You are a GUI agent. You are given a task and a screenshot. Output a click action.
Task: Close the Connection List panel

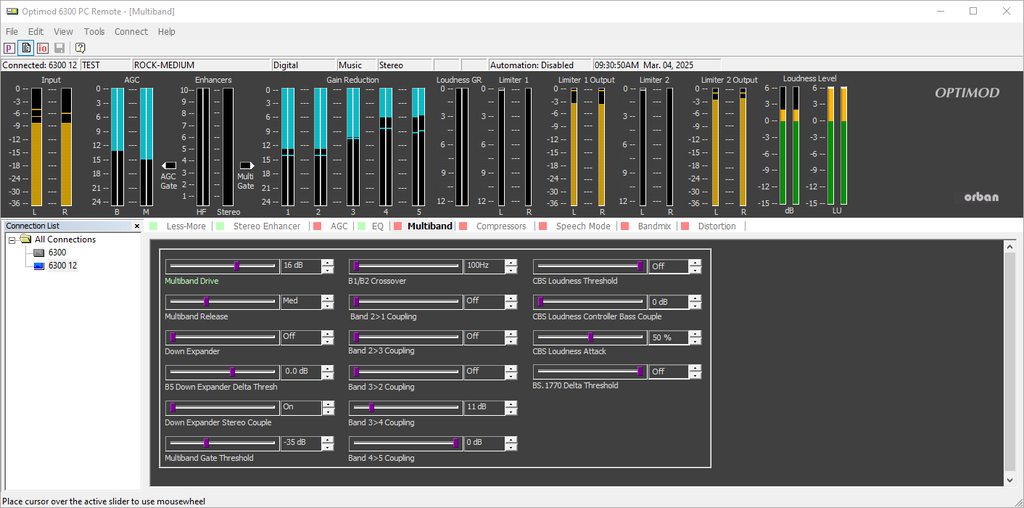coord(139,226)
